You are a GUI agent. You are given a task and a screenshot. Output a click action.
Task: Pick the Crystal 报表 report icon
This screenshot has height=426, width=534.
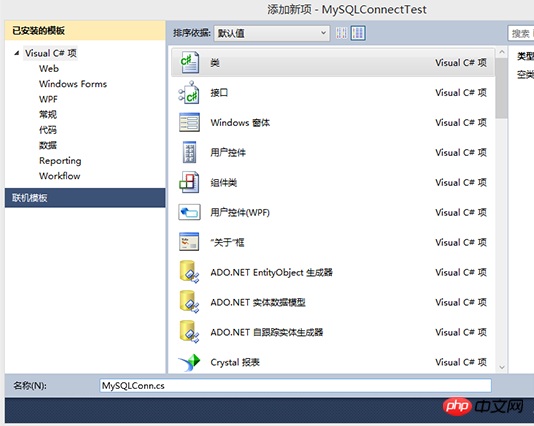(x=189, y=362)
